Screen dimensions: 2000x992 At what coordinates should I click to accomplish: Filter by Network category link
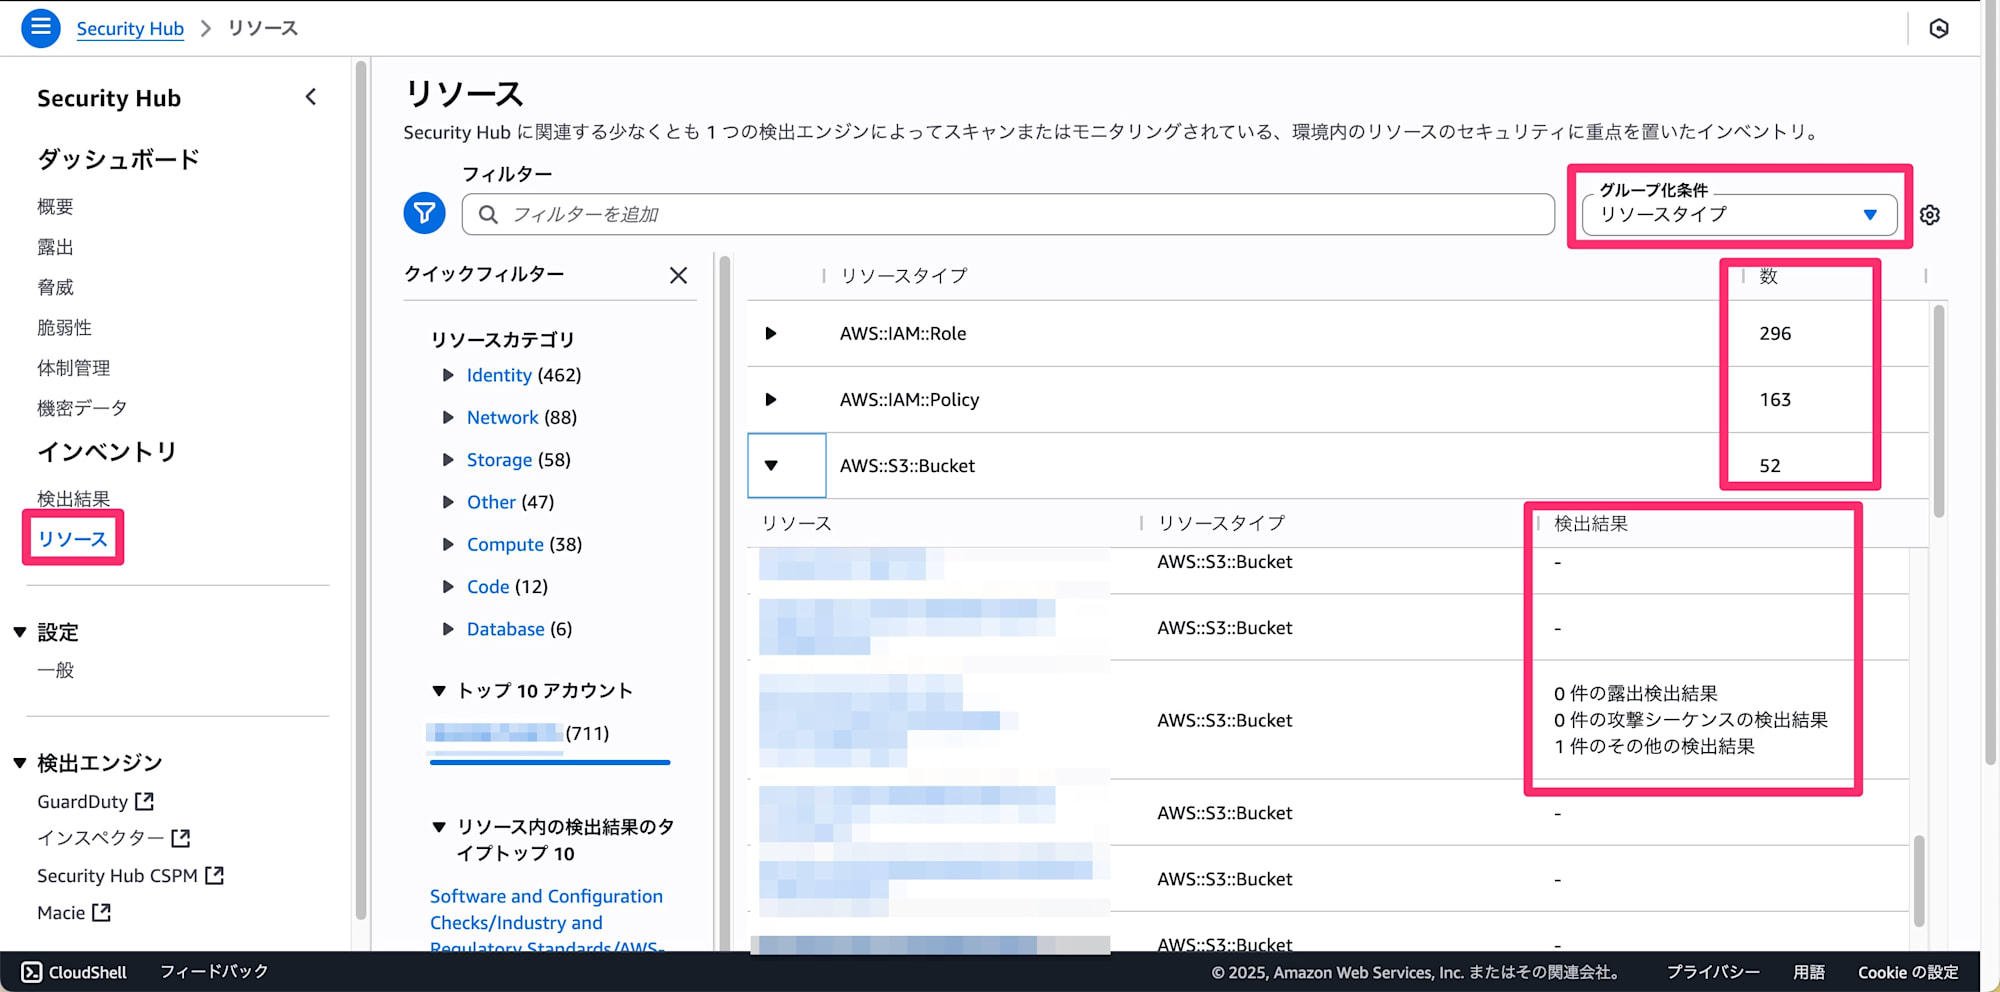(502, 417)
